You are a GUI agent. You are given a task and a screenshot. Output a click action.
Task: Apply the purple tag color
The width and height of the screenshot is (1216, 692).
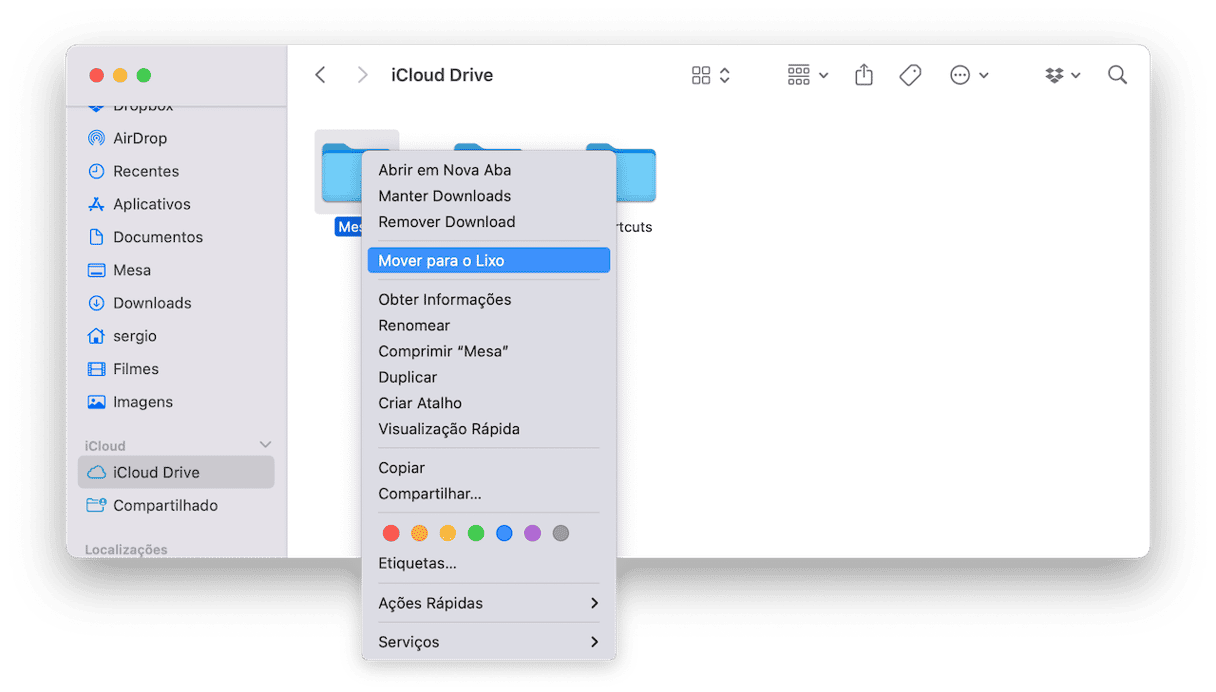(533, 534)
